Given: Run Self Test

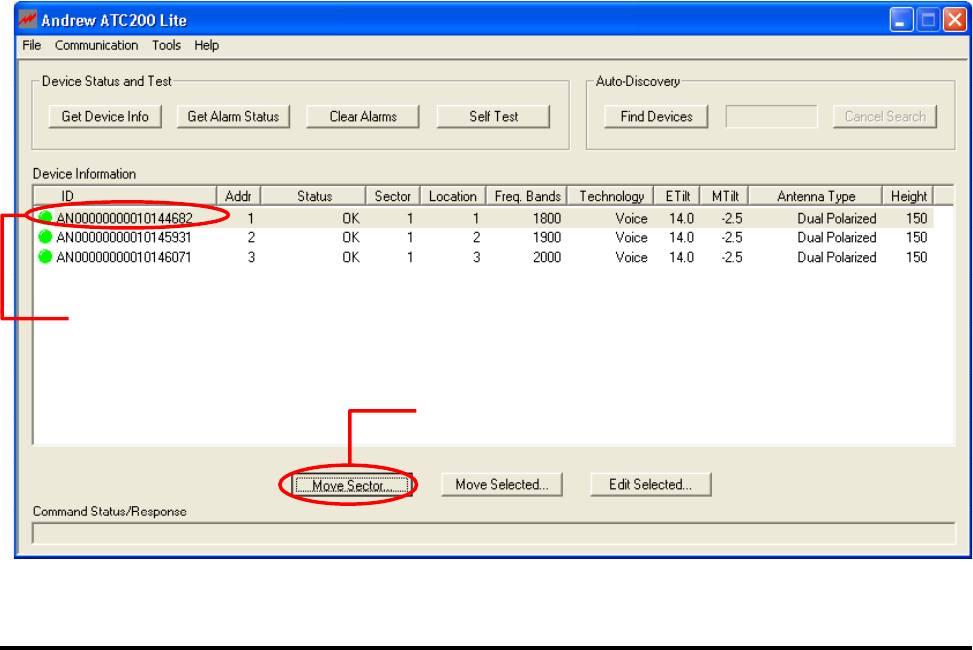Looking at the screenshot, I should click(x=493, y=117).
